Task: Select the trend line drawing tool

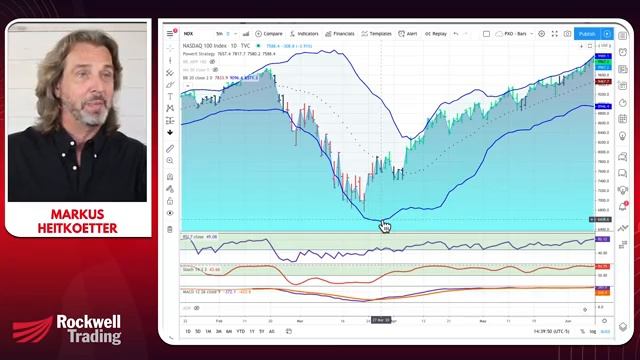Action: point(170,60)
